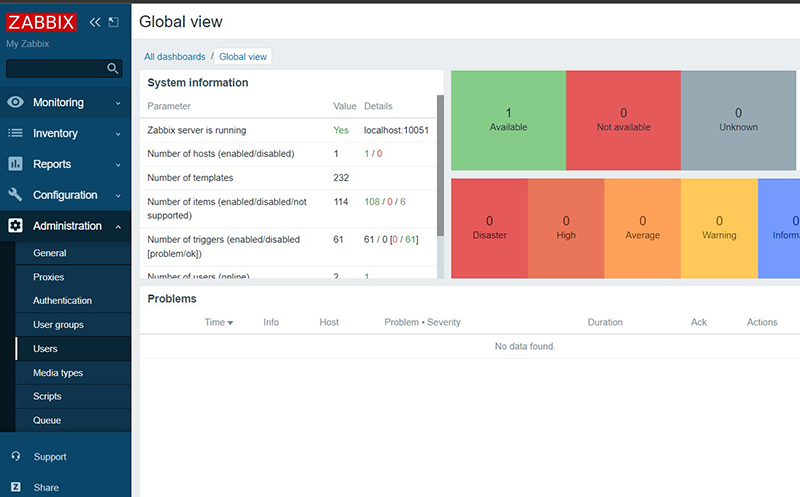The image size is (800, 497).
Task: Open the Administration menu
Action: click(x=65, y=226)
